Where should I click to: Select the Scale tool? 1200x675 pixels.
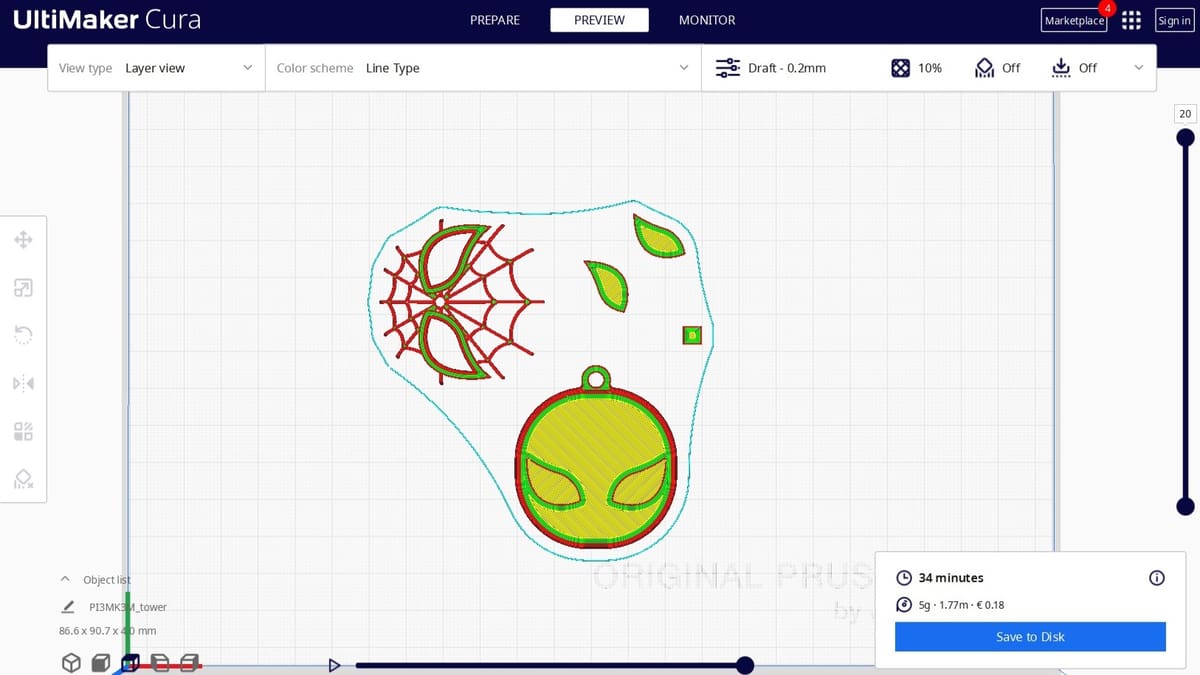tap(23, 288)
